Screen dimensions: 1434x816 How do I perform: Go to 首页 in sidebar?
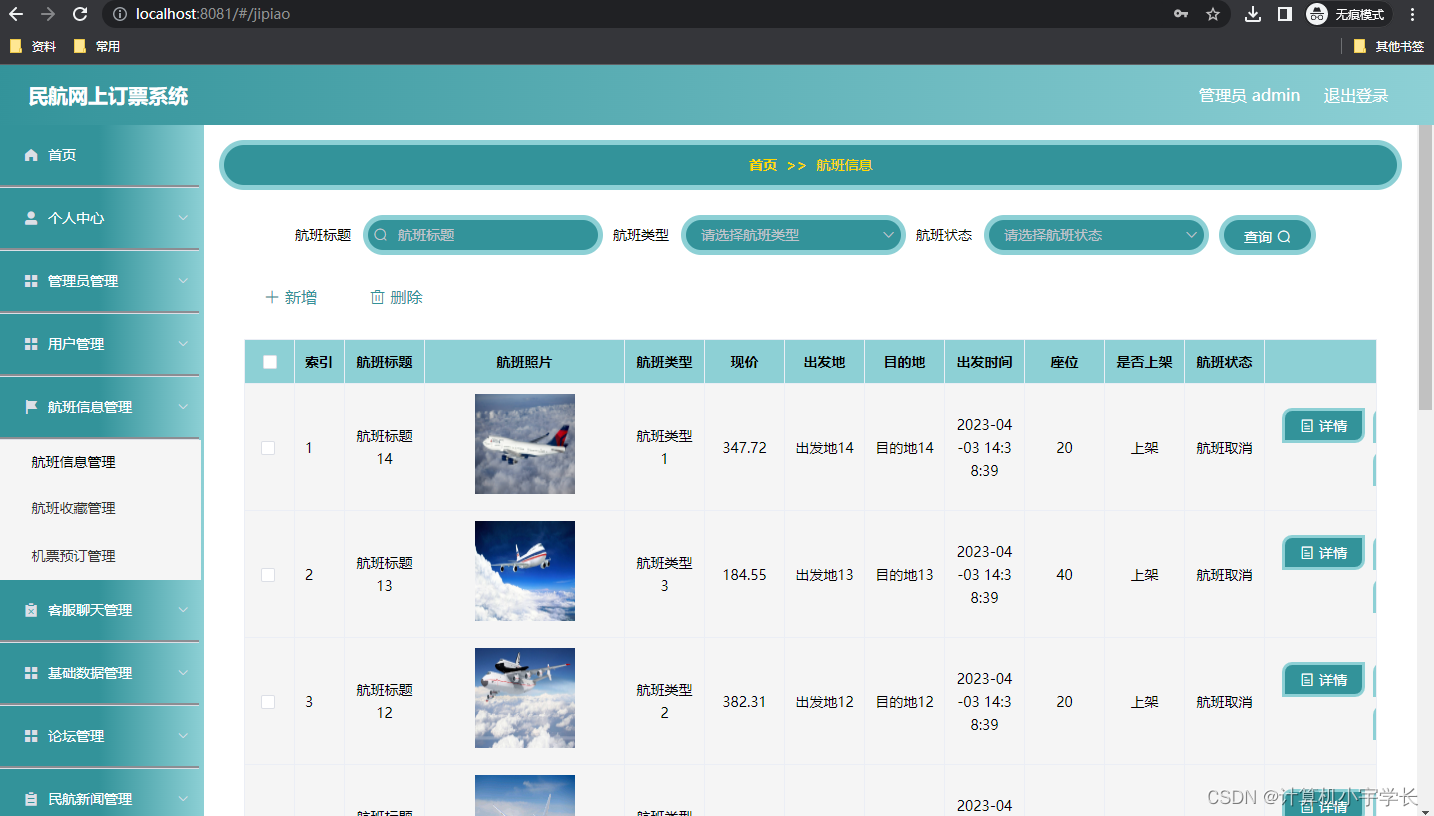click(x=100, y=155)
